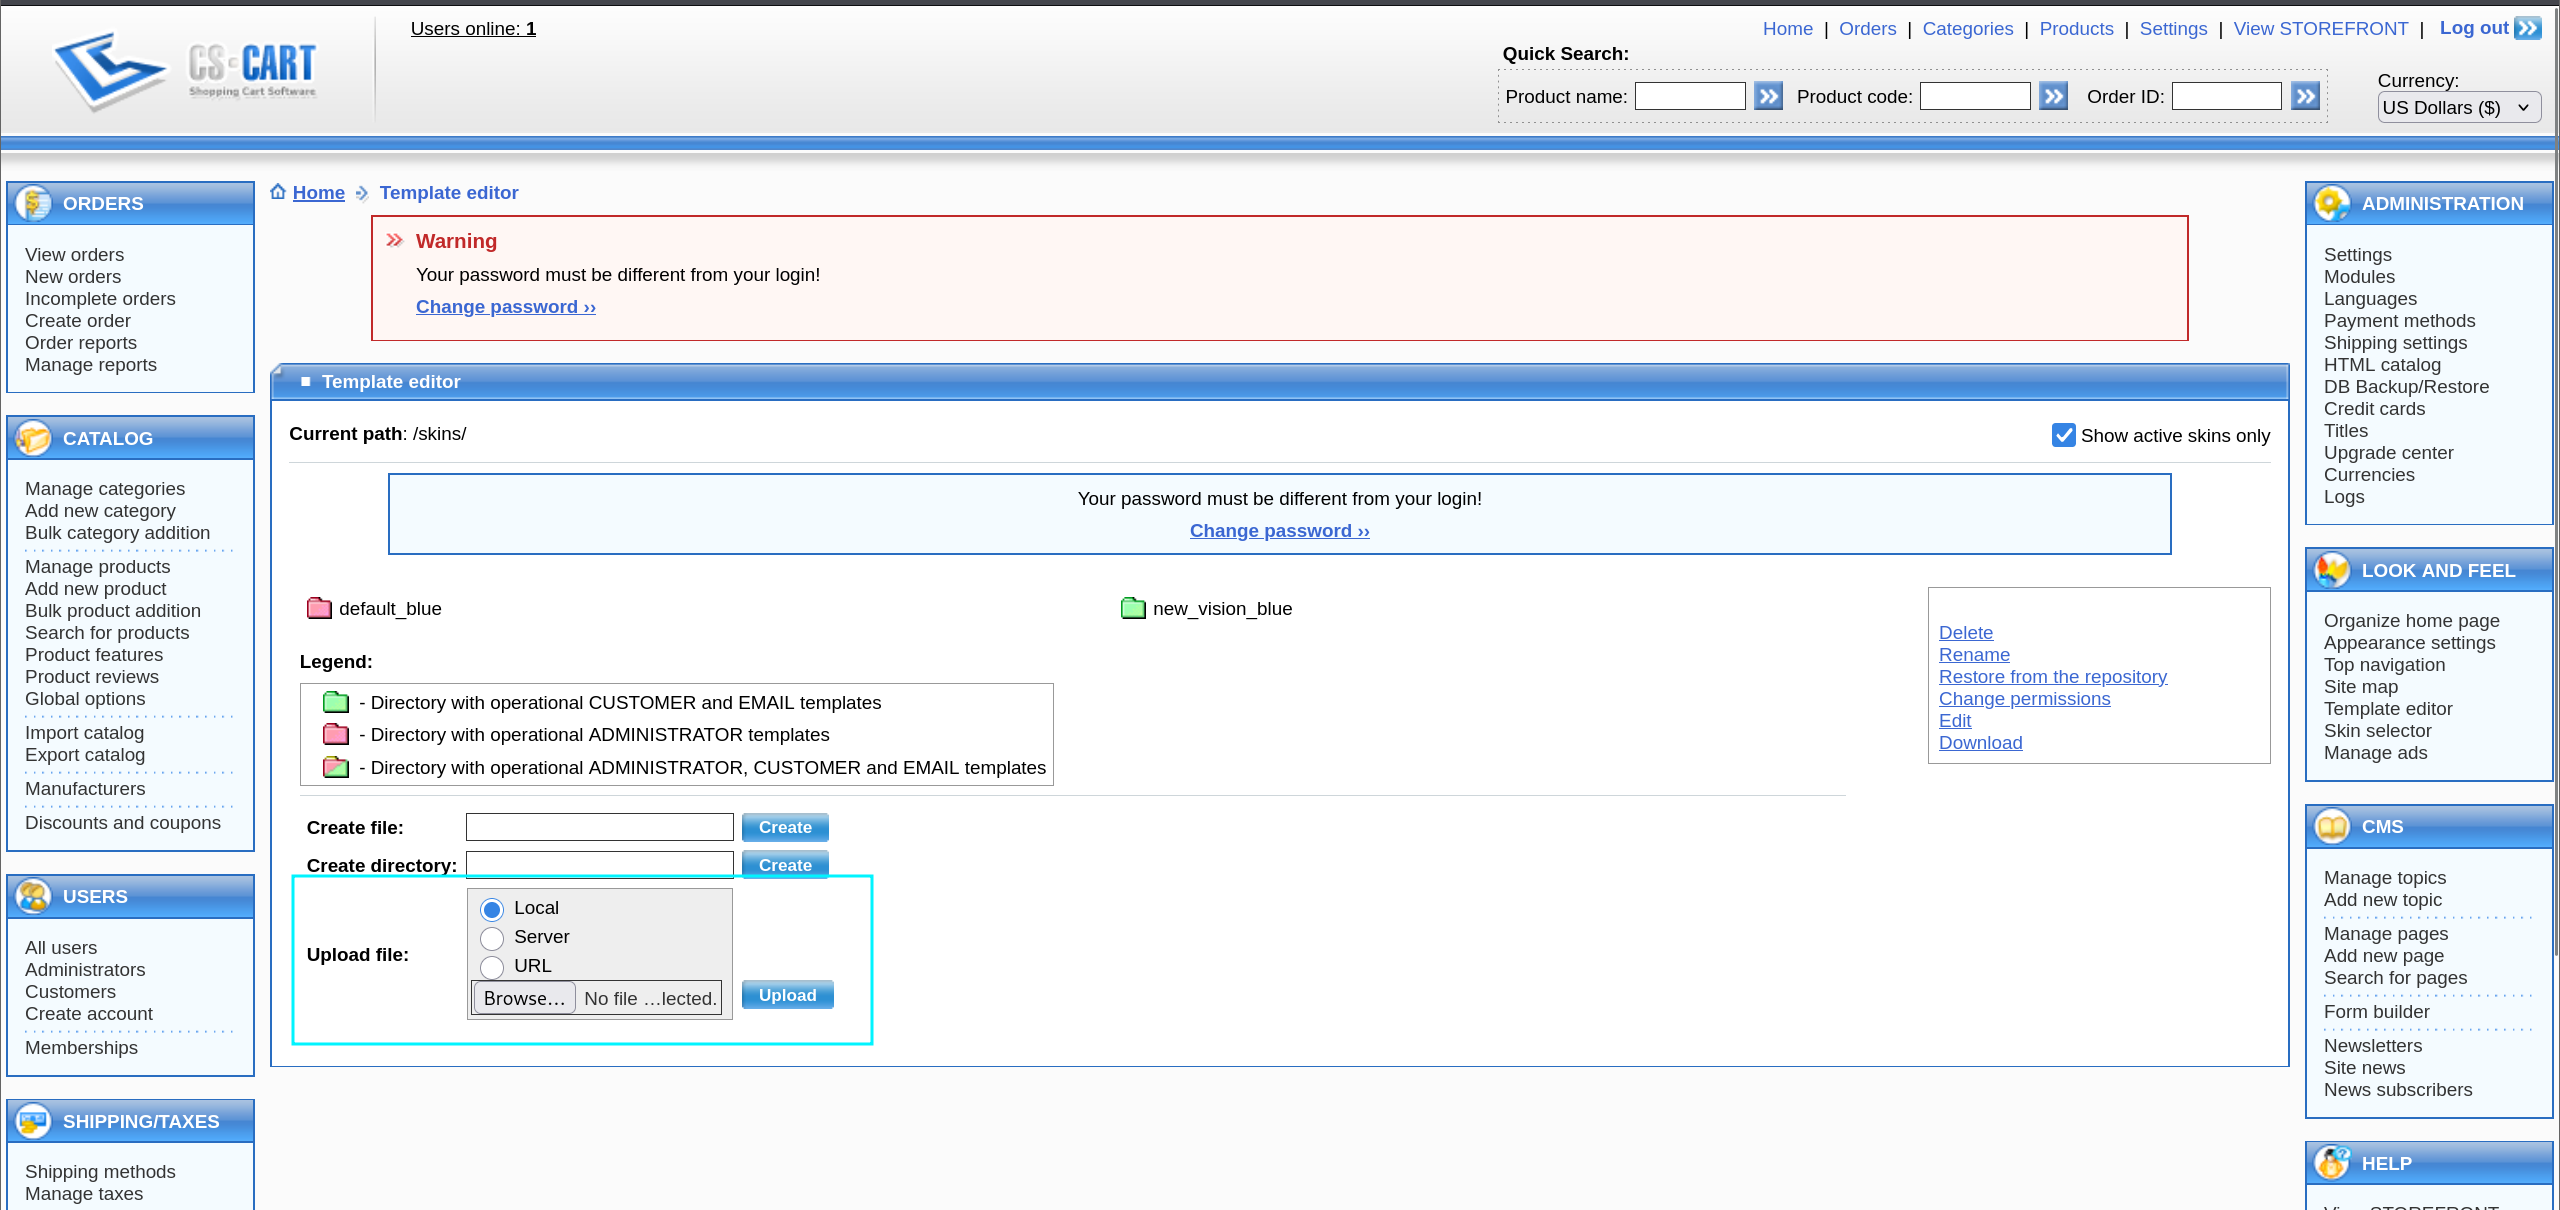This screenshot has width=2560, height=1210.
Task: Click the Create directory input field
Action: 600,864
